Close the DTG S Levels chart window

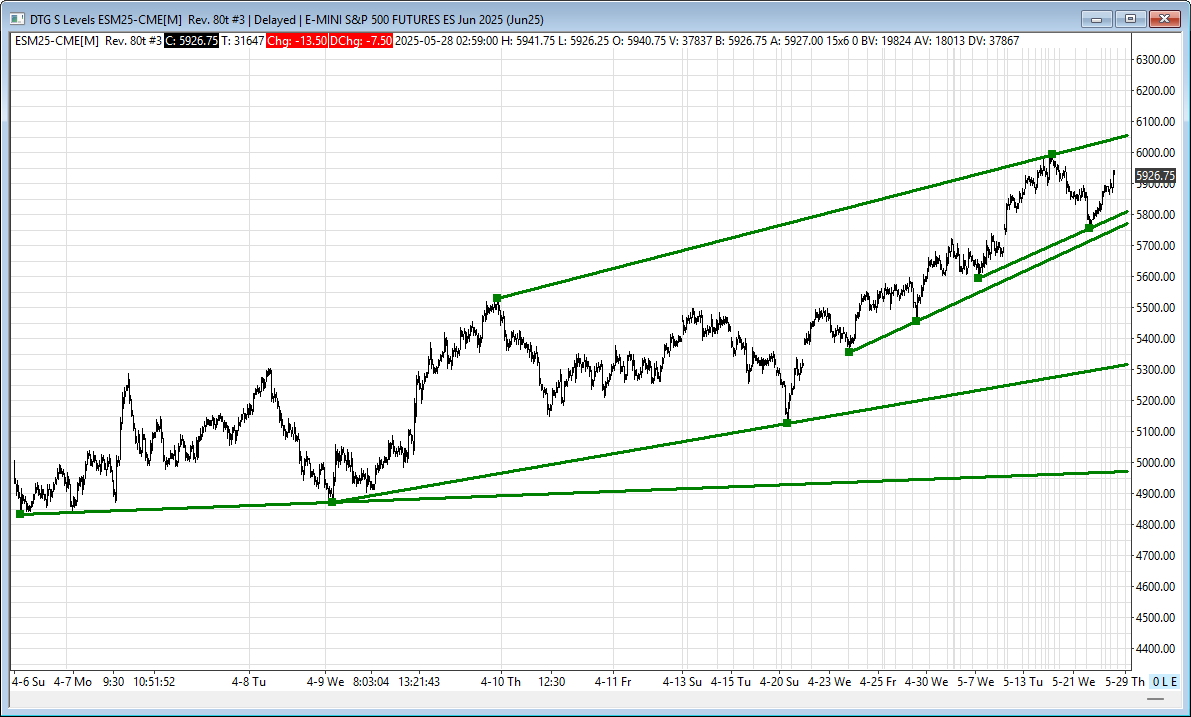1164,18
